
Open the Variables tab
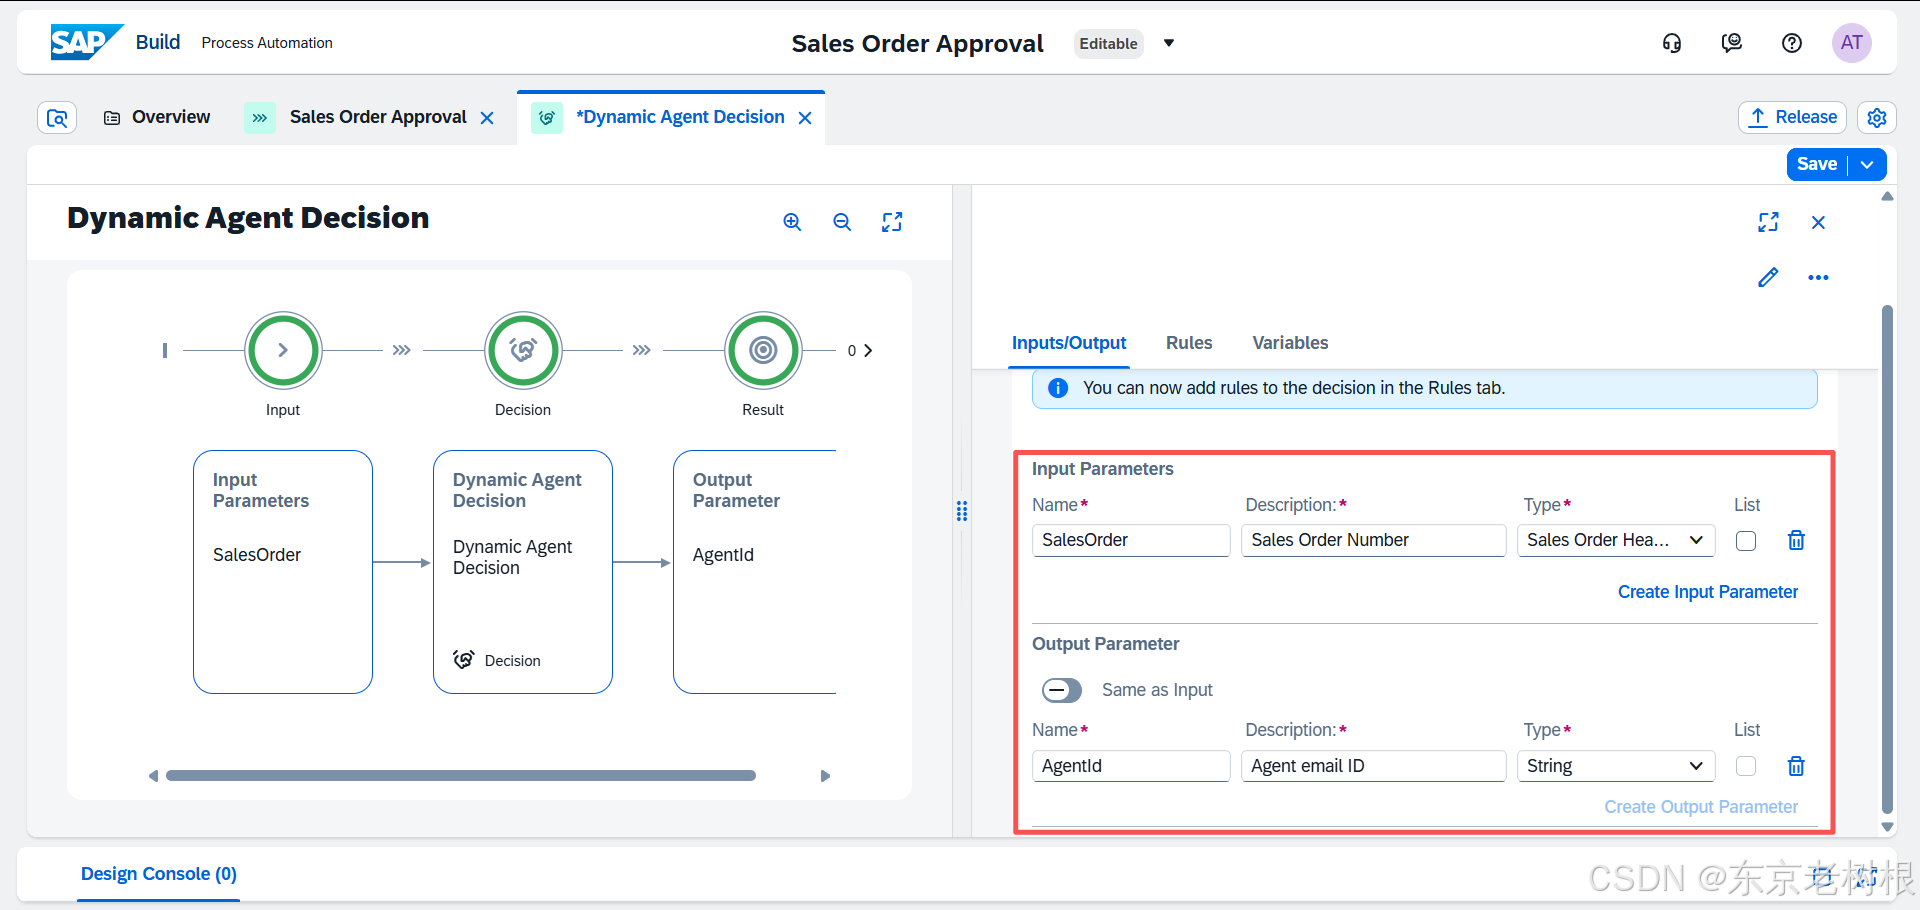tap(1290, 343)
